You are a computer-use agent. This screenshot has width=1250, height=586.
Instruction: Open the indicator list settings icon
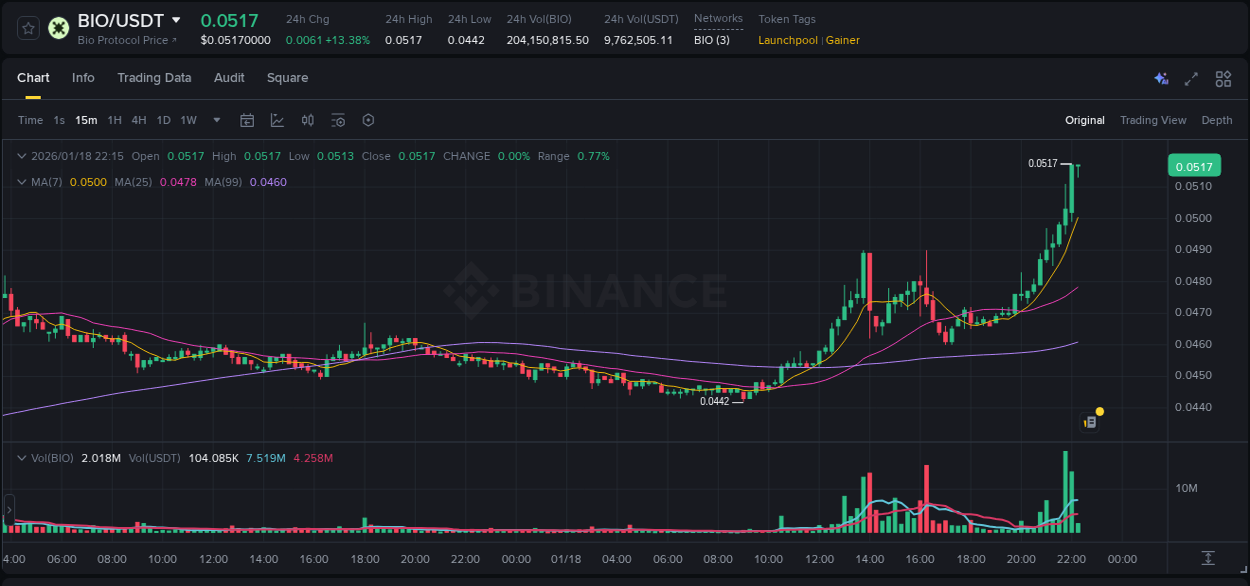click(338, 120)
